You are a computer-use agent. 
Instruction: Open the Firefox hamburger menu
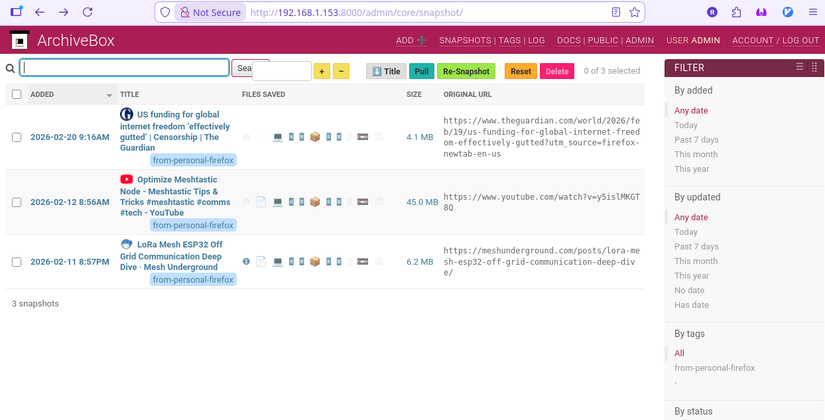(811, 12)
